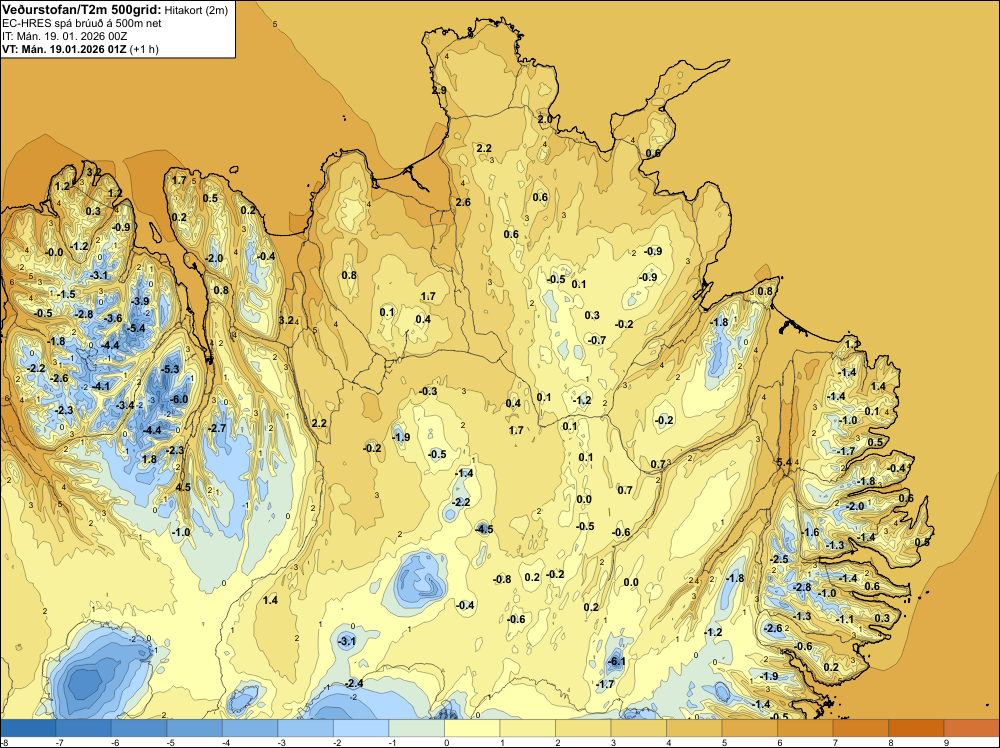This screenshot has width=1000, height=748.
Task: Click the 'EC-HRES spá brúuð á 500m net' line
Action: (x=82, y=24)
